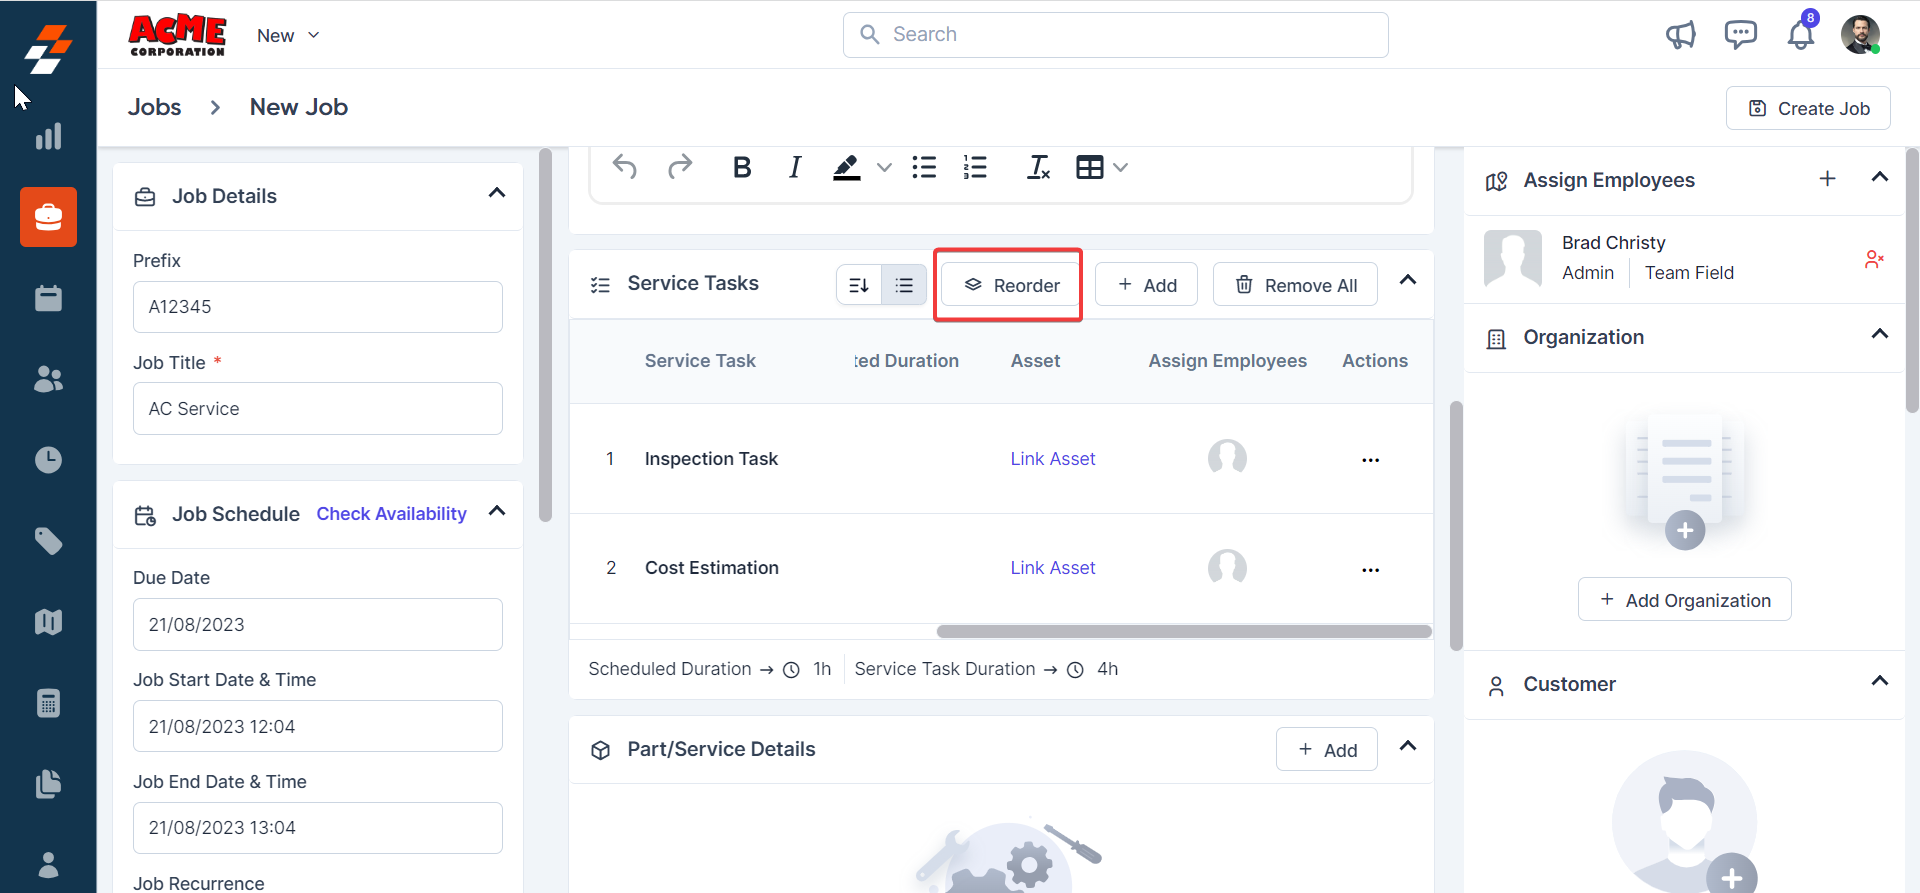Collapse the Assign Employees panel
This screenshot has height=893, width=1920.
tap(1880, 177)
